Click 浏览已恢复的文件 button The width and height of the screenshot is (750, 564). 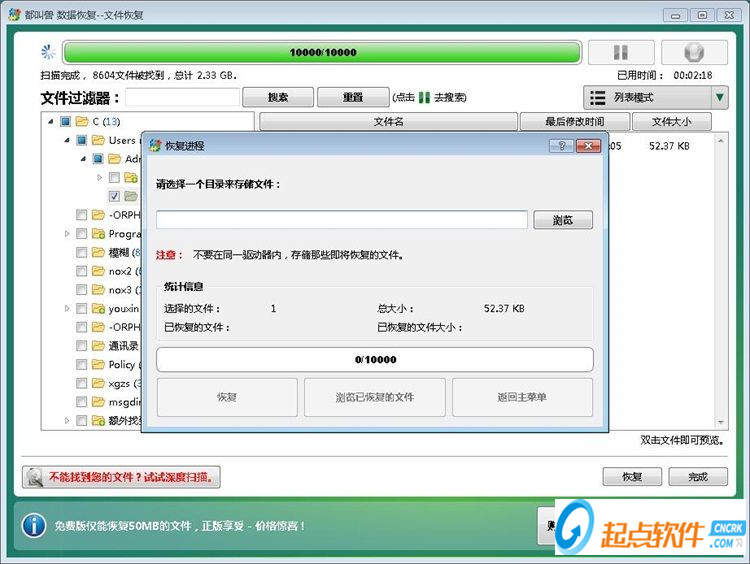(x=375, y=397)
